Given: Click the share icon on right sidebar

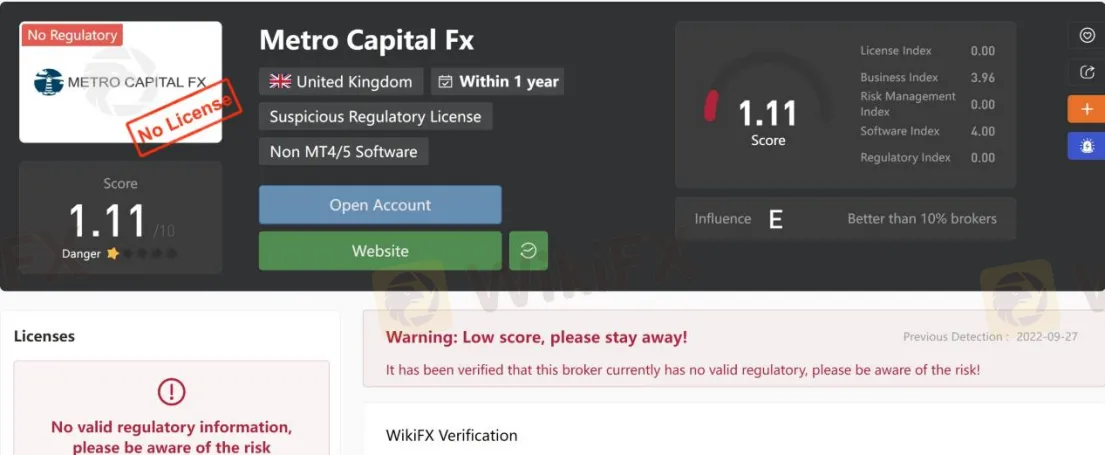Looking at the screenshot, I should click(1087, 71).
